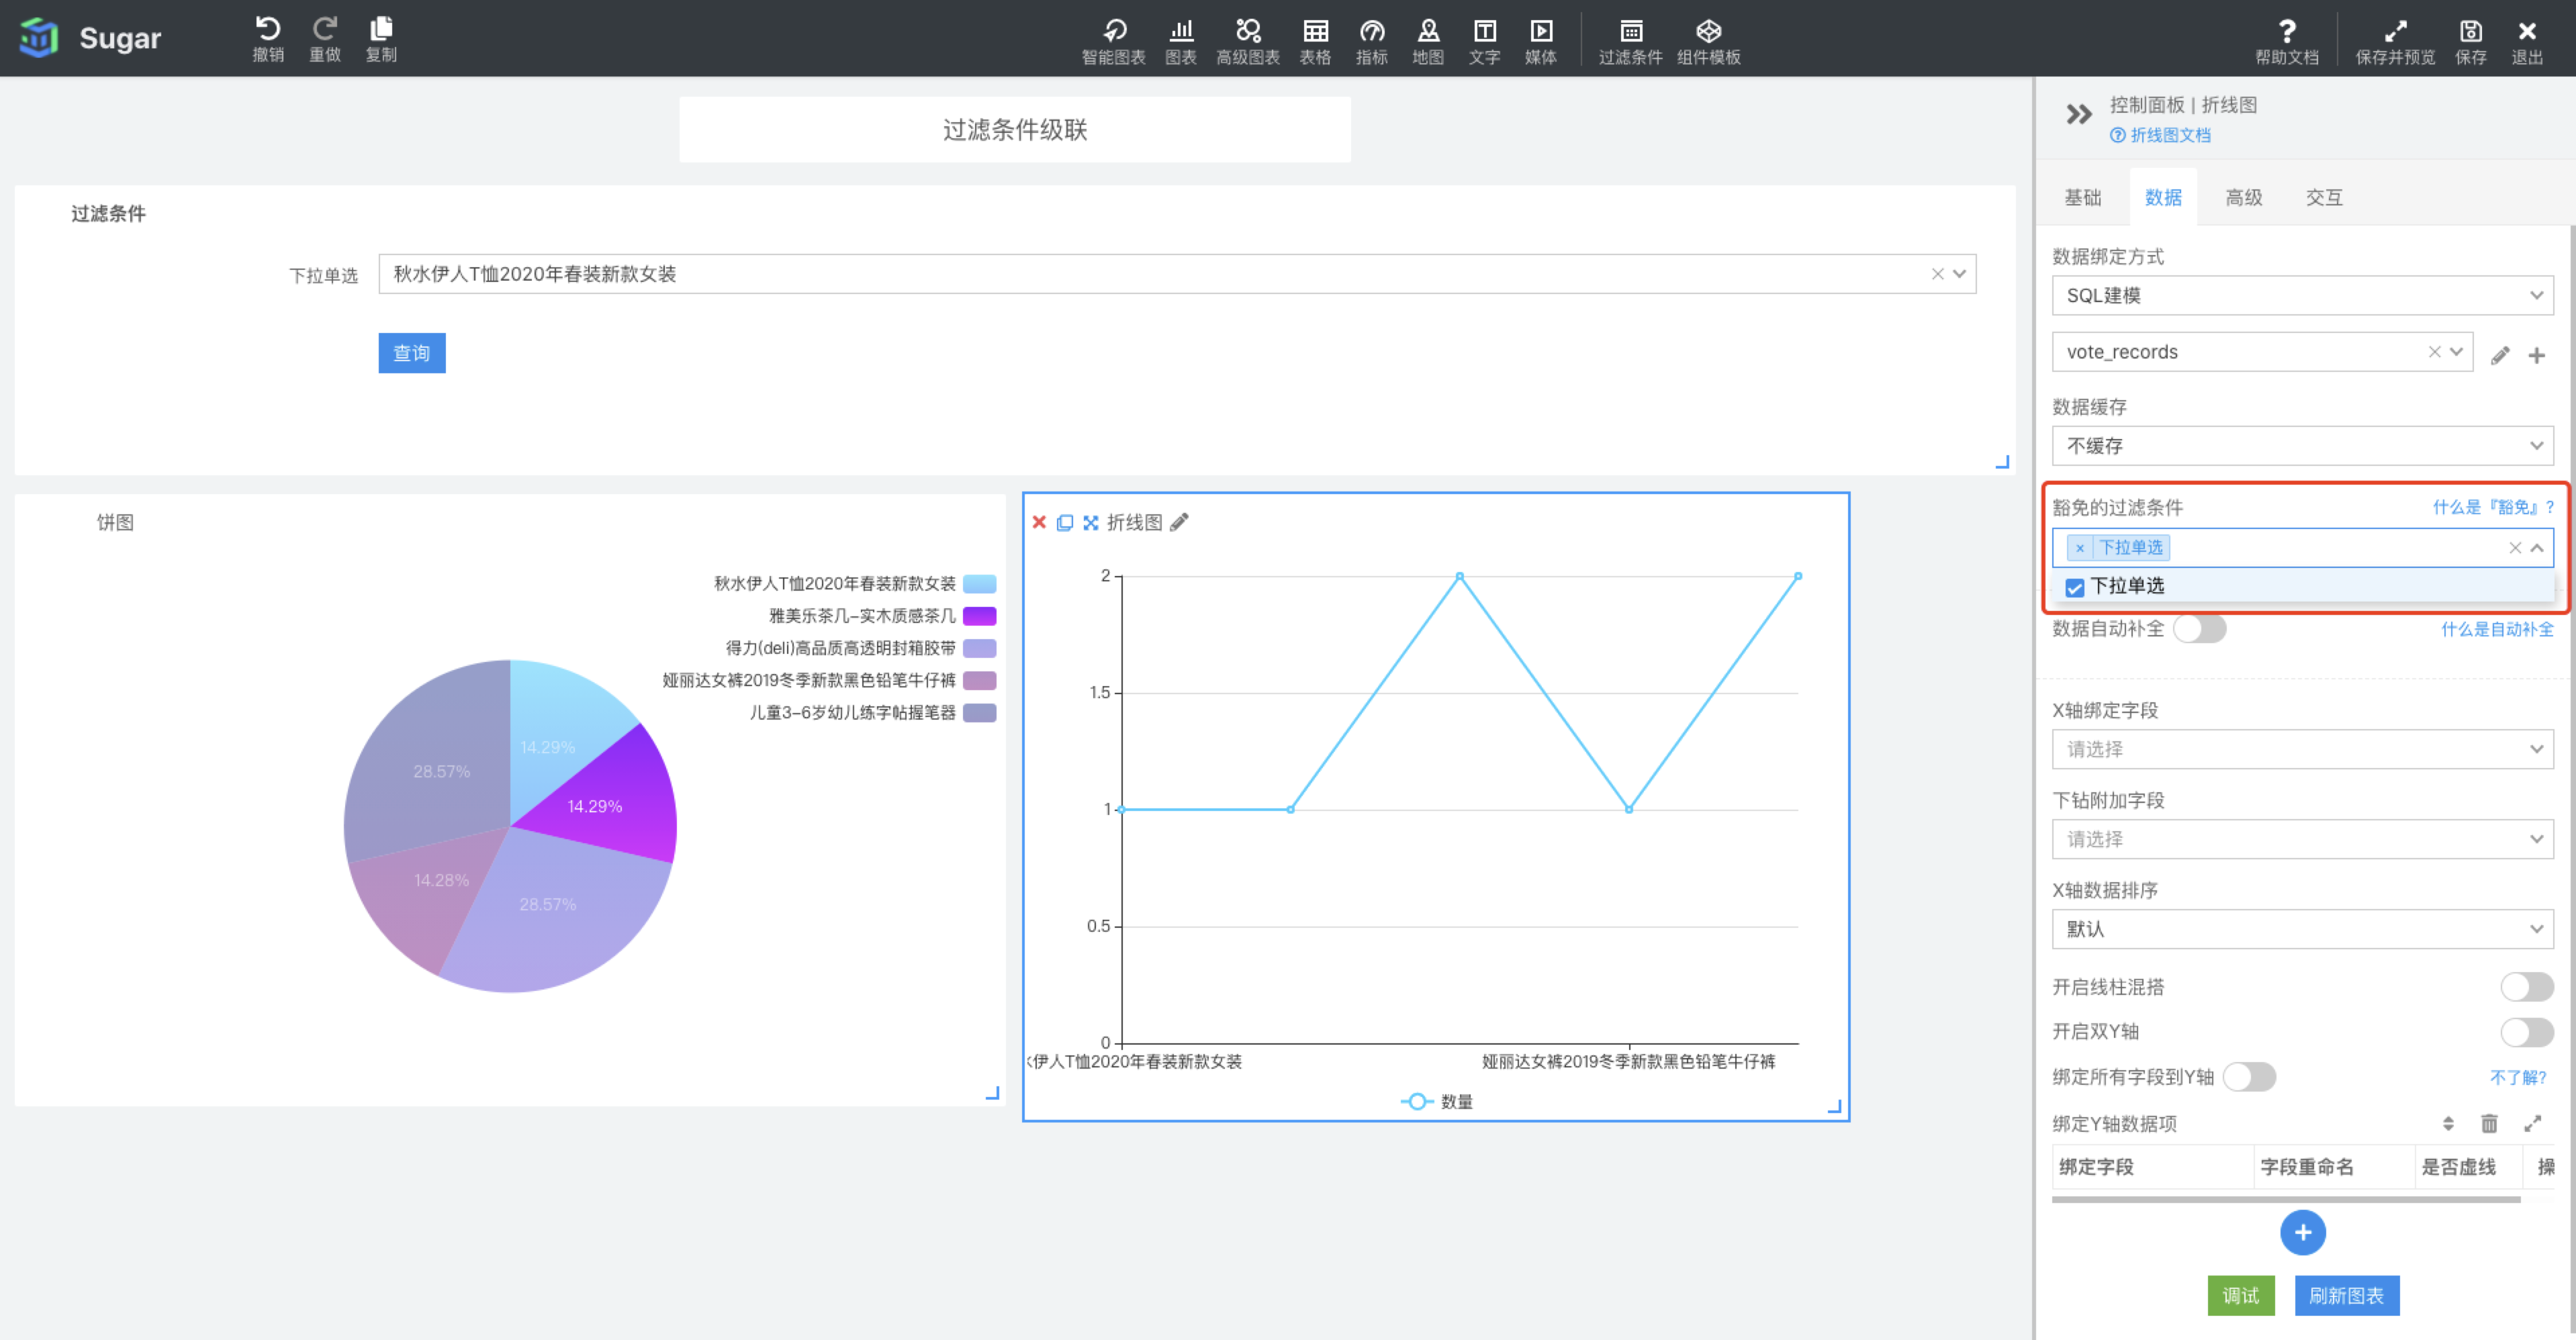Delete Y-axis data items with trash icon
Viewport: 2576px width, 1340px height.
pyautogui.click(x=2490, y=1124)
